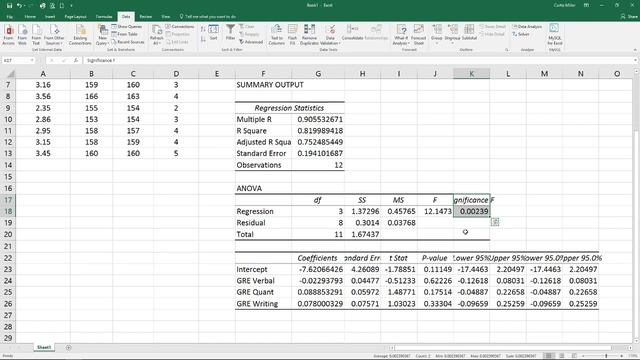Viewport: 640px width, 360px height.
Task: Select the cell with value 0.00239
Action: [x=471, y=211]
